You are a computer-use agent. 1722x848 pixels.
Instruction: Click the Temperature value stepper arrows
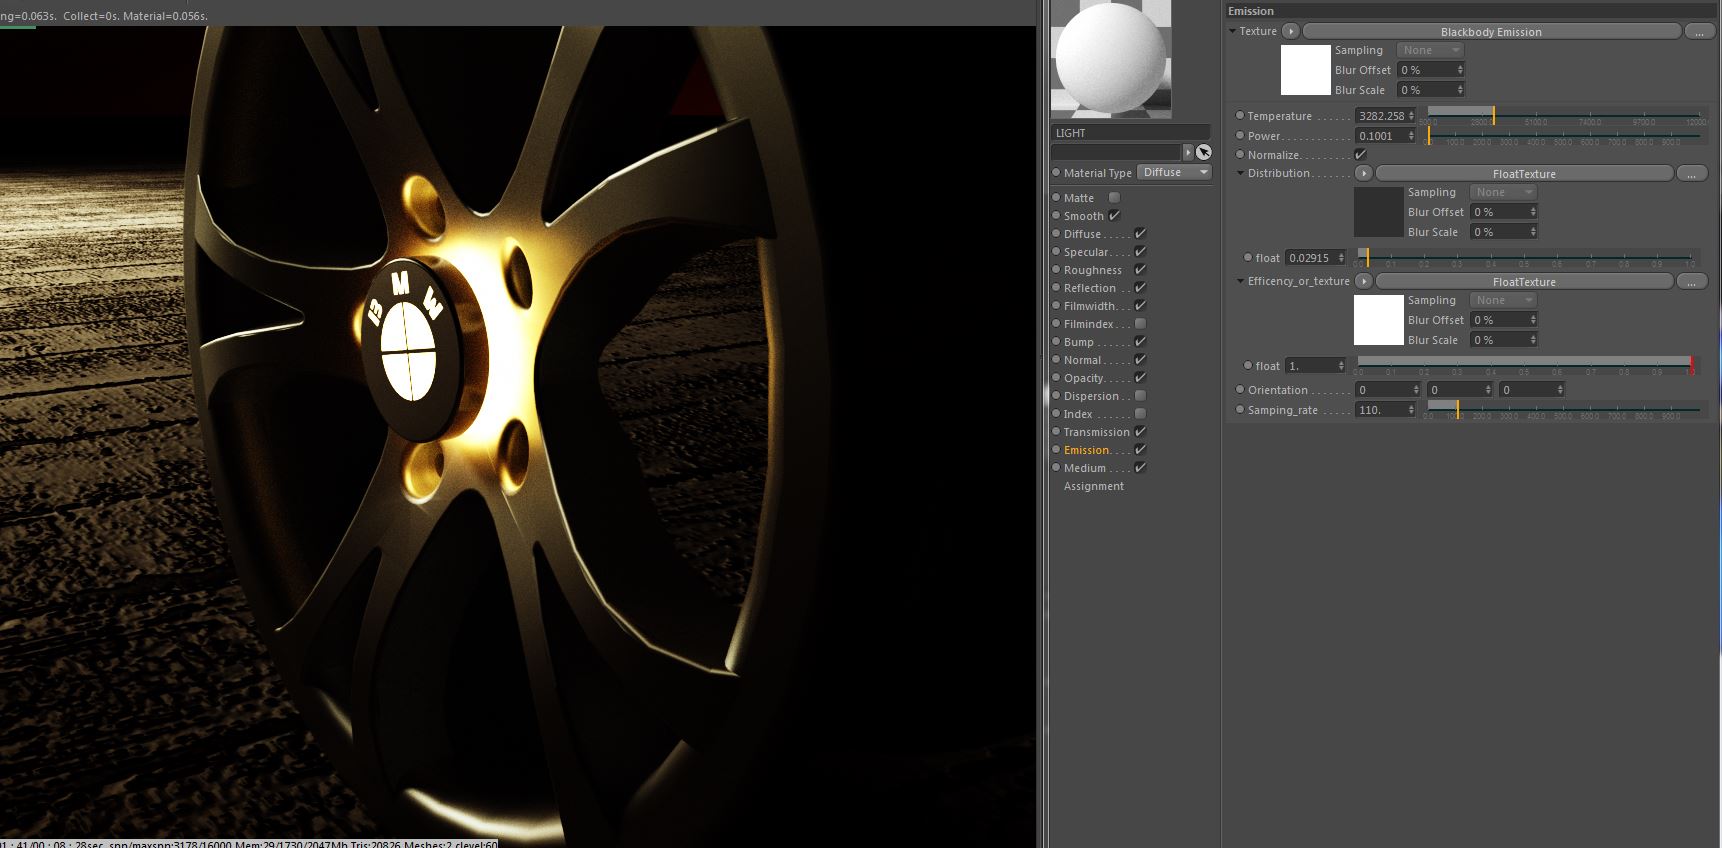[1411, 116]
